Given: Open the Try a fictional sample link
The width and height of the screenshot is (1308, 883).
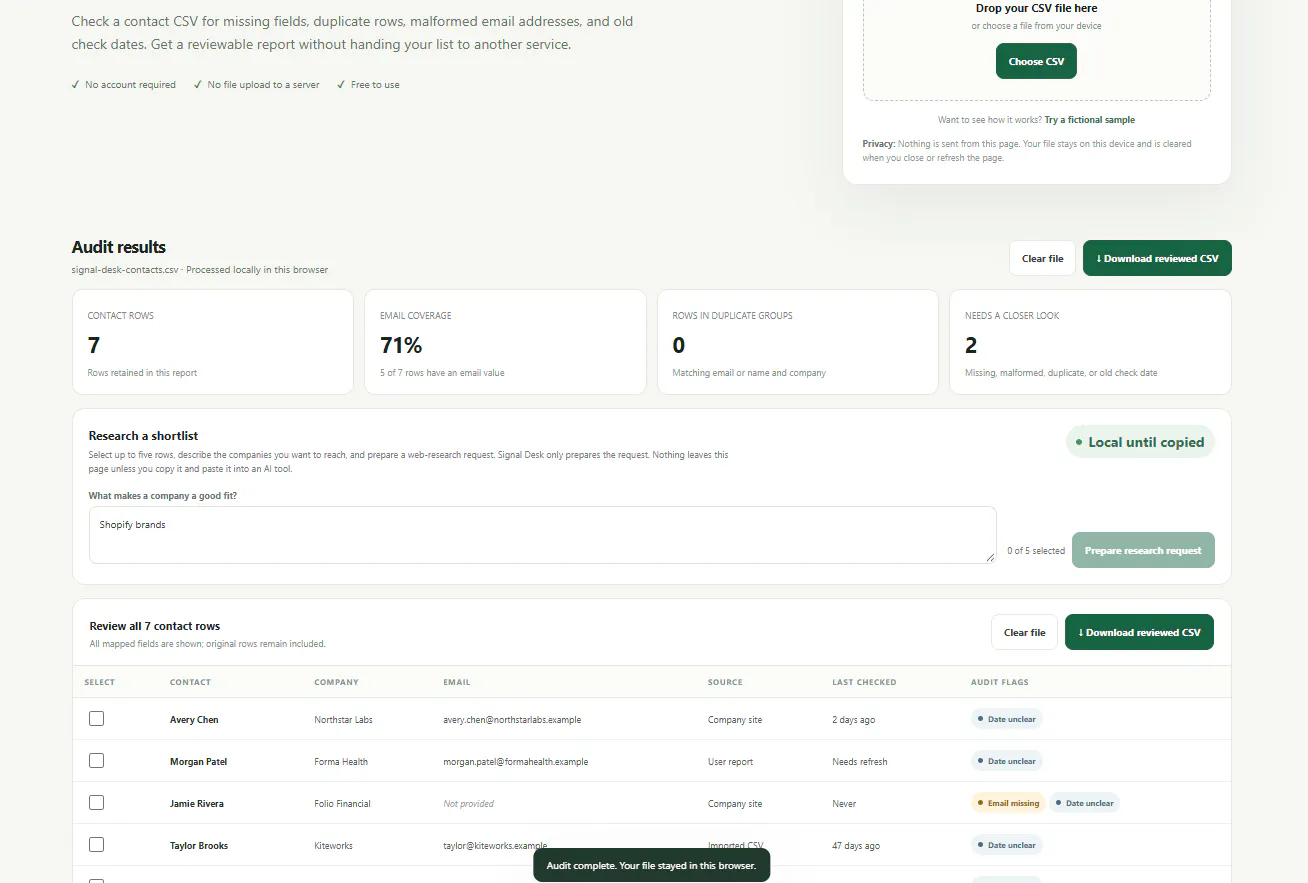Looking at the screenshot, I should (1090, 120).
